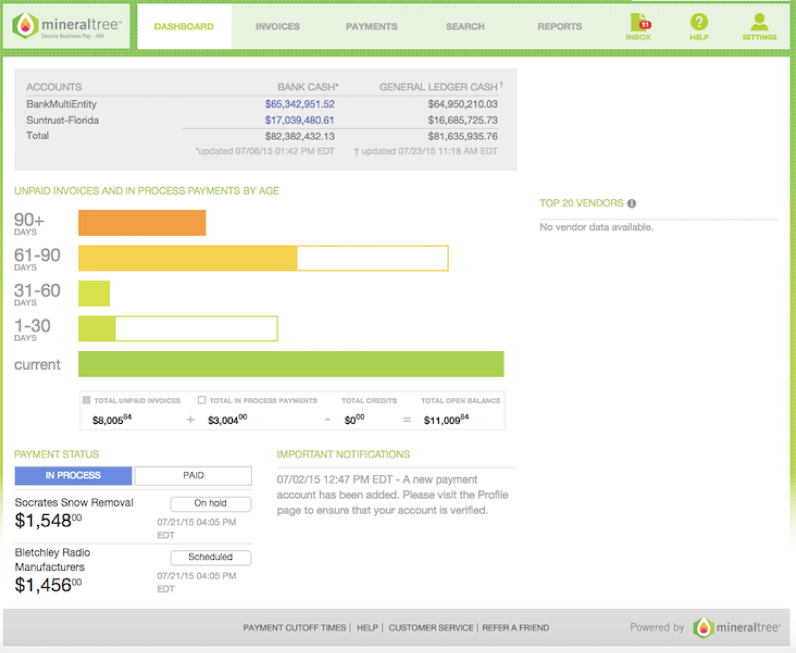Click the Powered by MineralTree footer logo
Image resolution: width=796 pixels, height=653 pixels.
736,628
